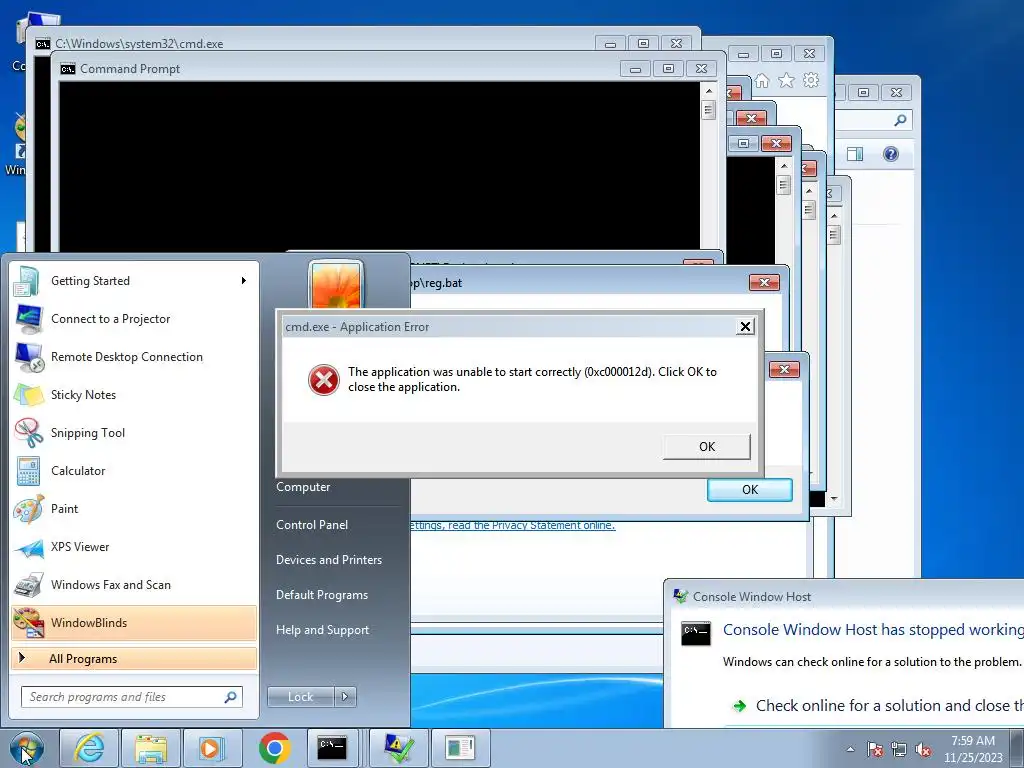Maximize the Command Prompt window
Image resolution: width=1024 pixels, height=768 pixels.
668,69
